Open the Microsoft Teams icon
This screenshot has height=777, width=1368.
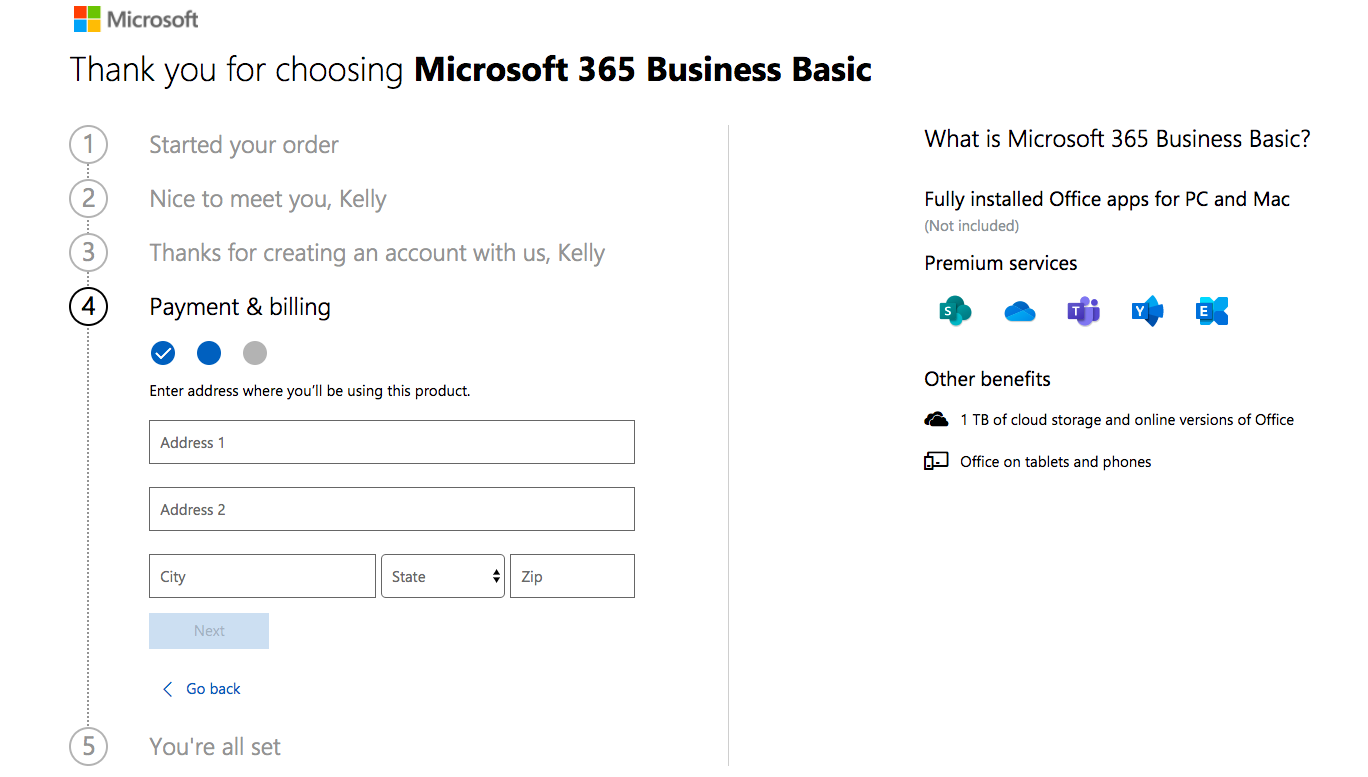coord(1083,311)
